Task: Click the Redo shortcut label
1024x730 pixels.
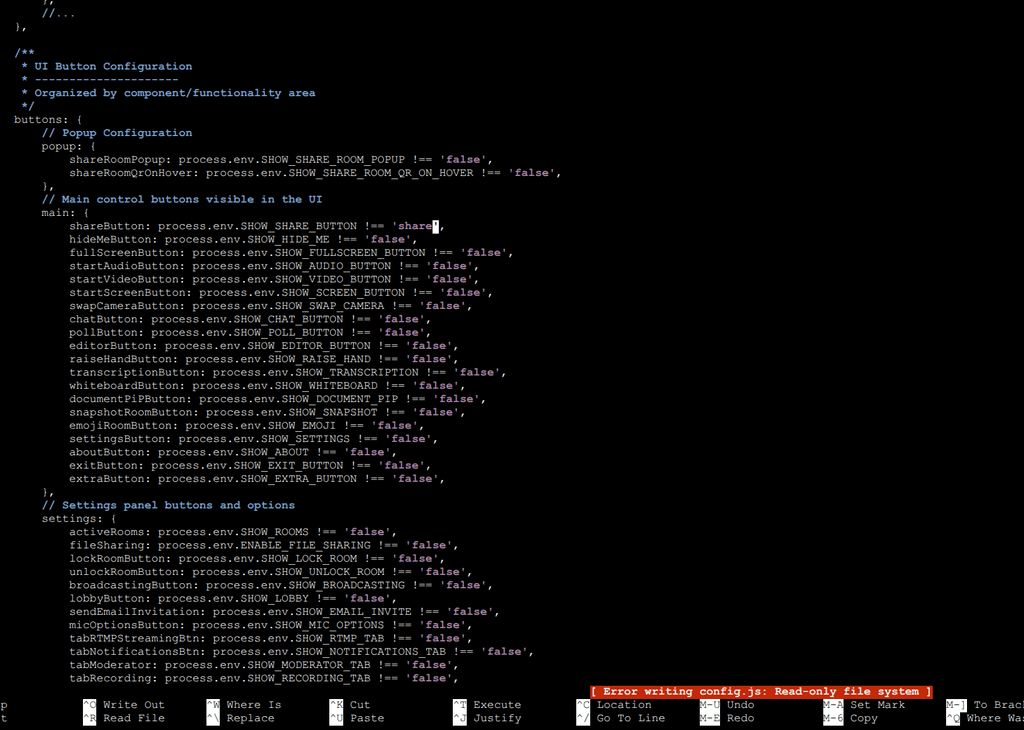Action: click(x=740, y=718)
